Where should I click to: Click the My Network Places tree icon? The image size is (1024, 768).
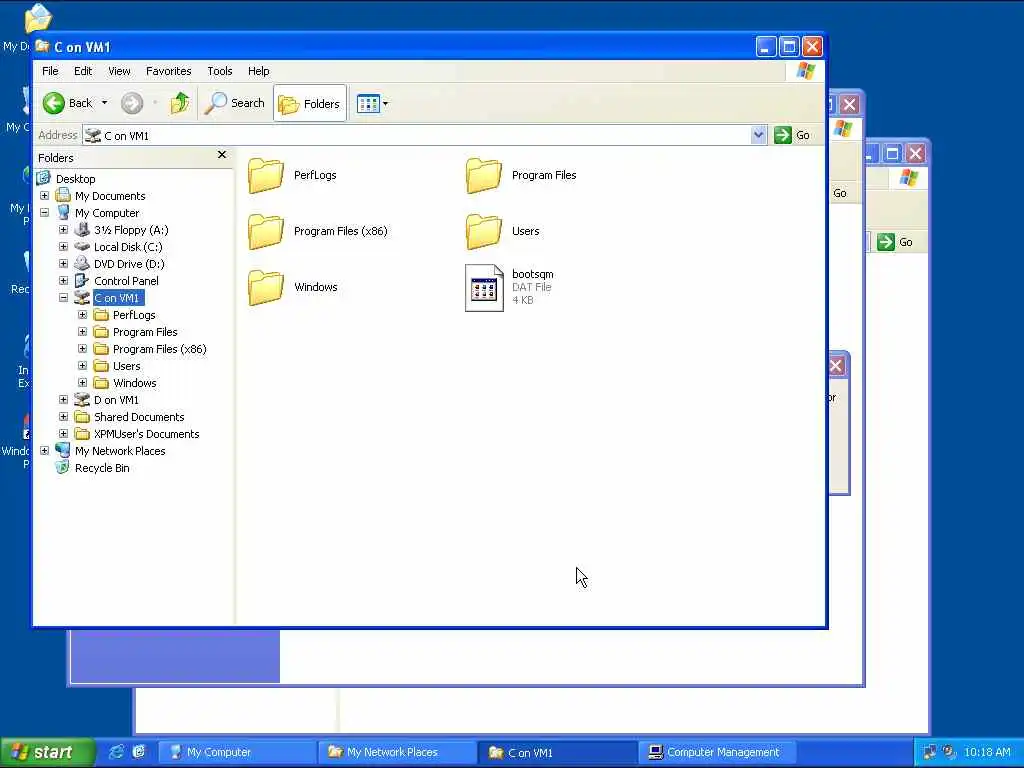[x=63, y=451]
